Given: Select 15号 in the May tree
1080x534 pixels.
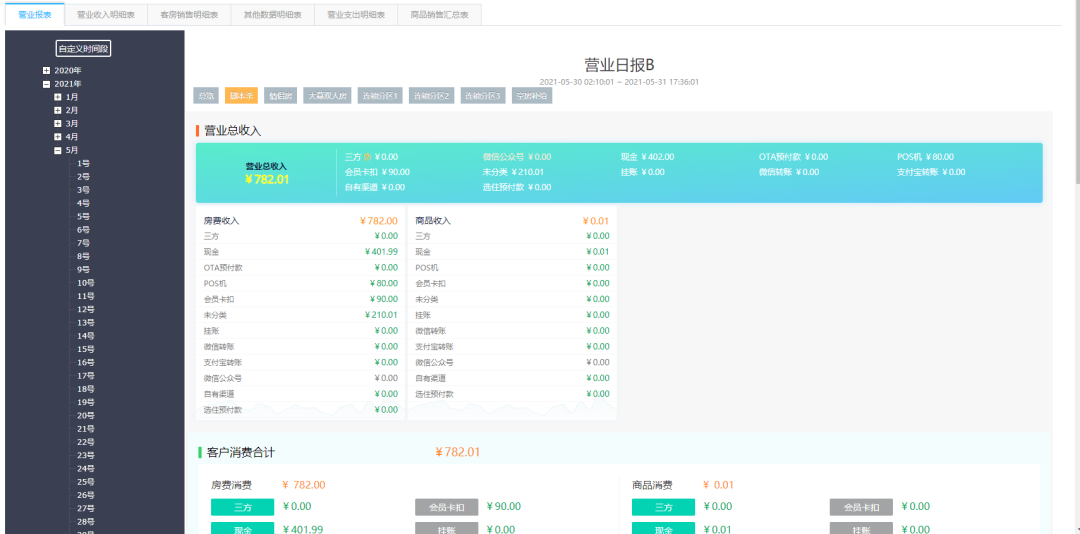Looking at the screenshot, I should point(85,349).
